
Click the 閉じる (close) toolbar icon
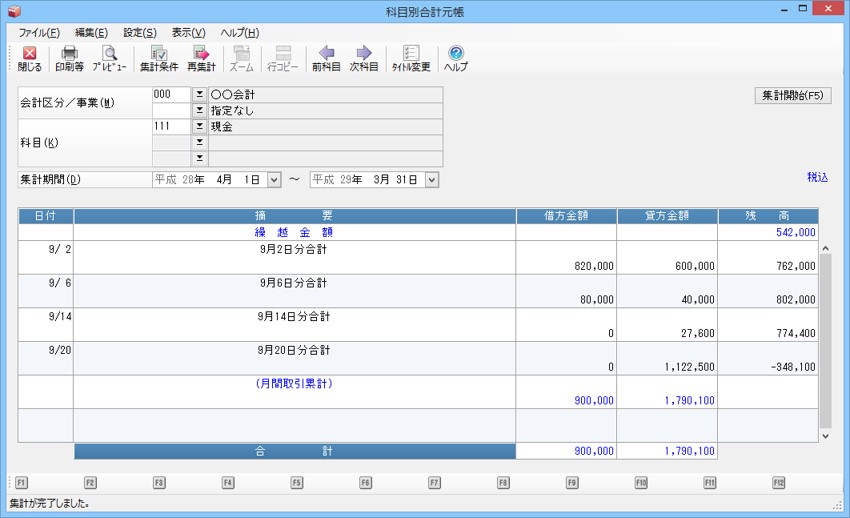coord(29,58)
